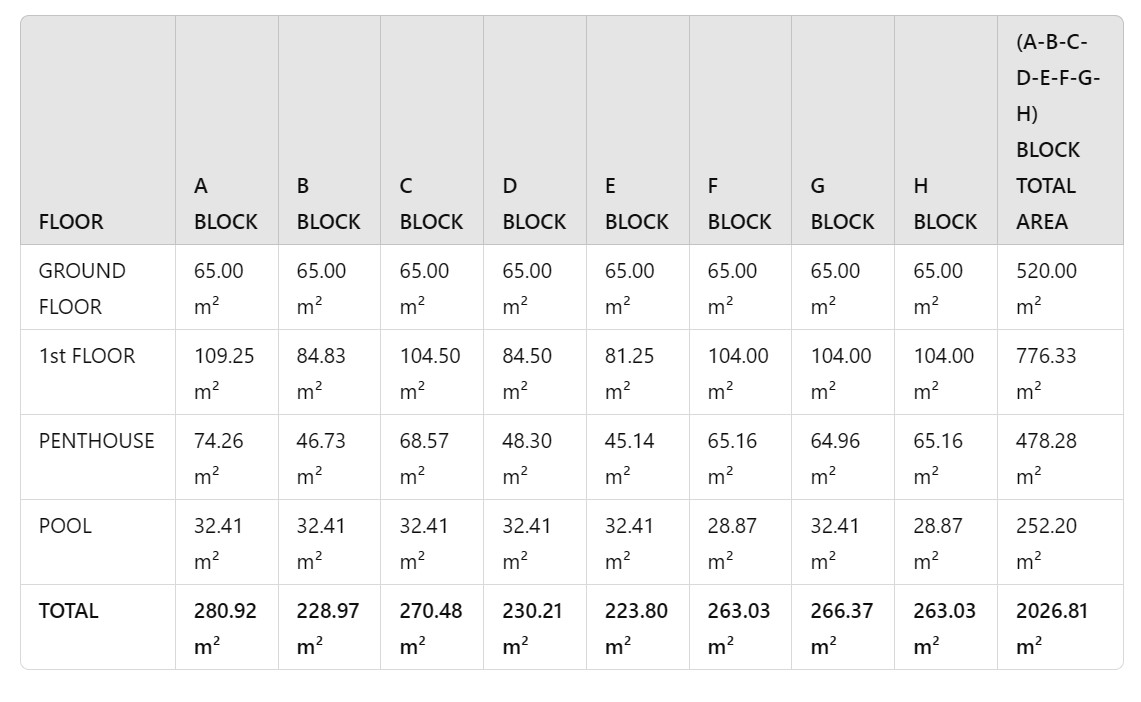The image size is (1141, 702).
Task: Select the GROUND FLOOR row label
Action: (x=82, y=288)
